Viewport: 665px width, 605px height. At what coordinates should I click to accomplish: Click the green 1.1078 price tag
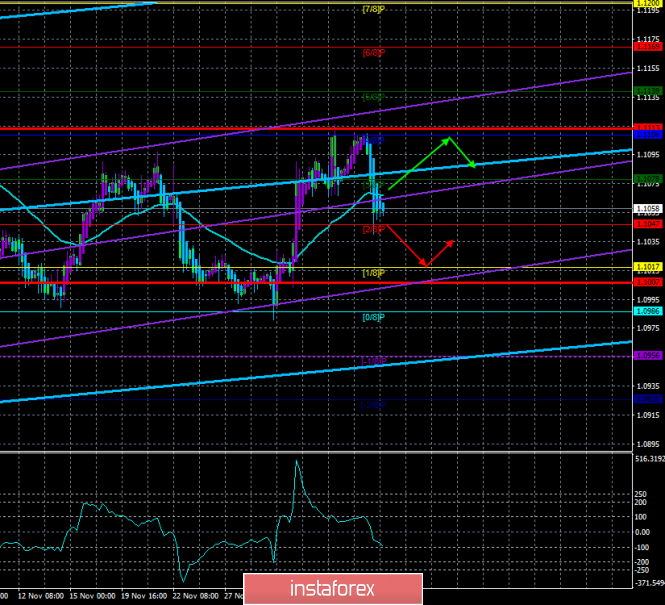(646, 179)
